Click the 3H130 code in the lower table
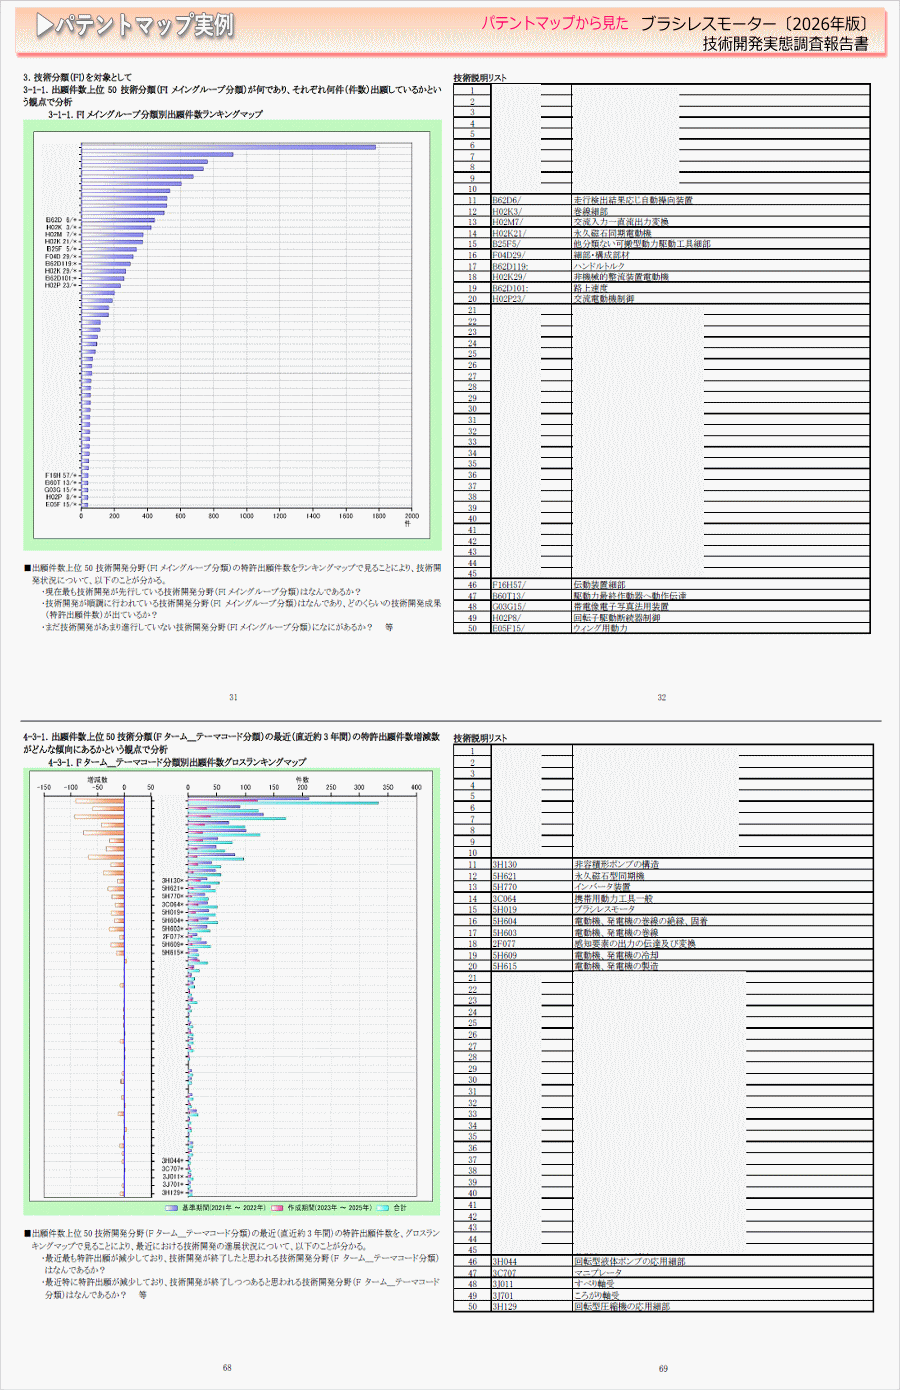This screenshot has height=1390, width=900. coord(505,865)
